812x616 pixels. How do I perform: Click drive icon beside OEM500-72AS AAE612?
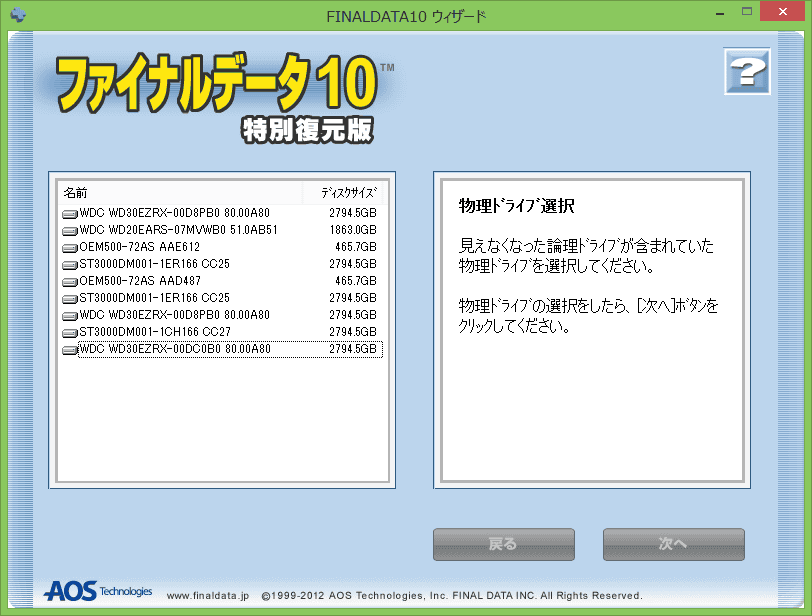69,247
